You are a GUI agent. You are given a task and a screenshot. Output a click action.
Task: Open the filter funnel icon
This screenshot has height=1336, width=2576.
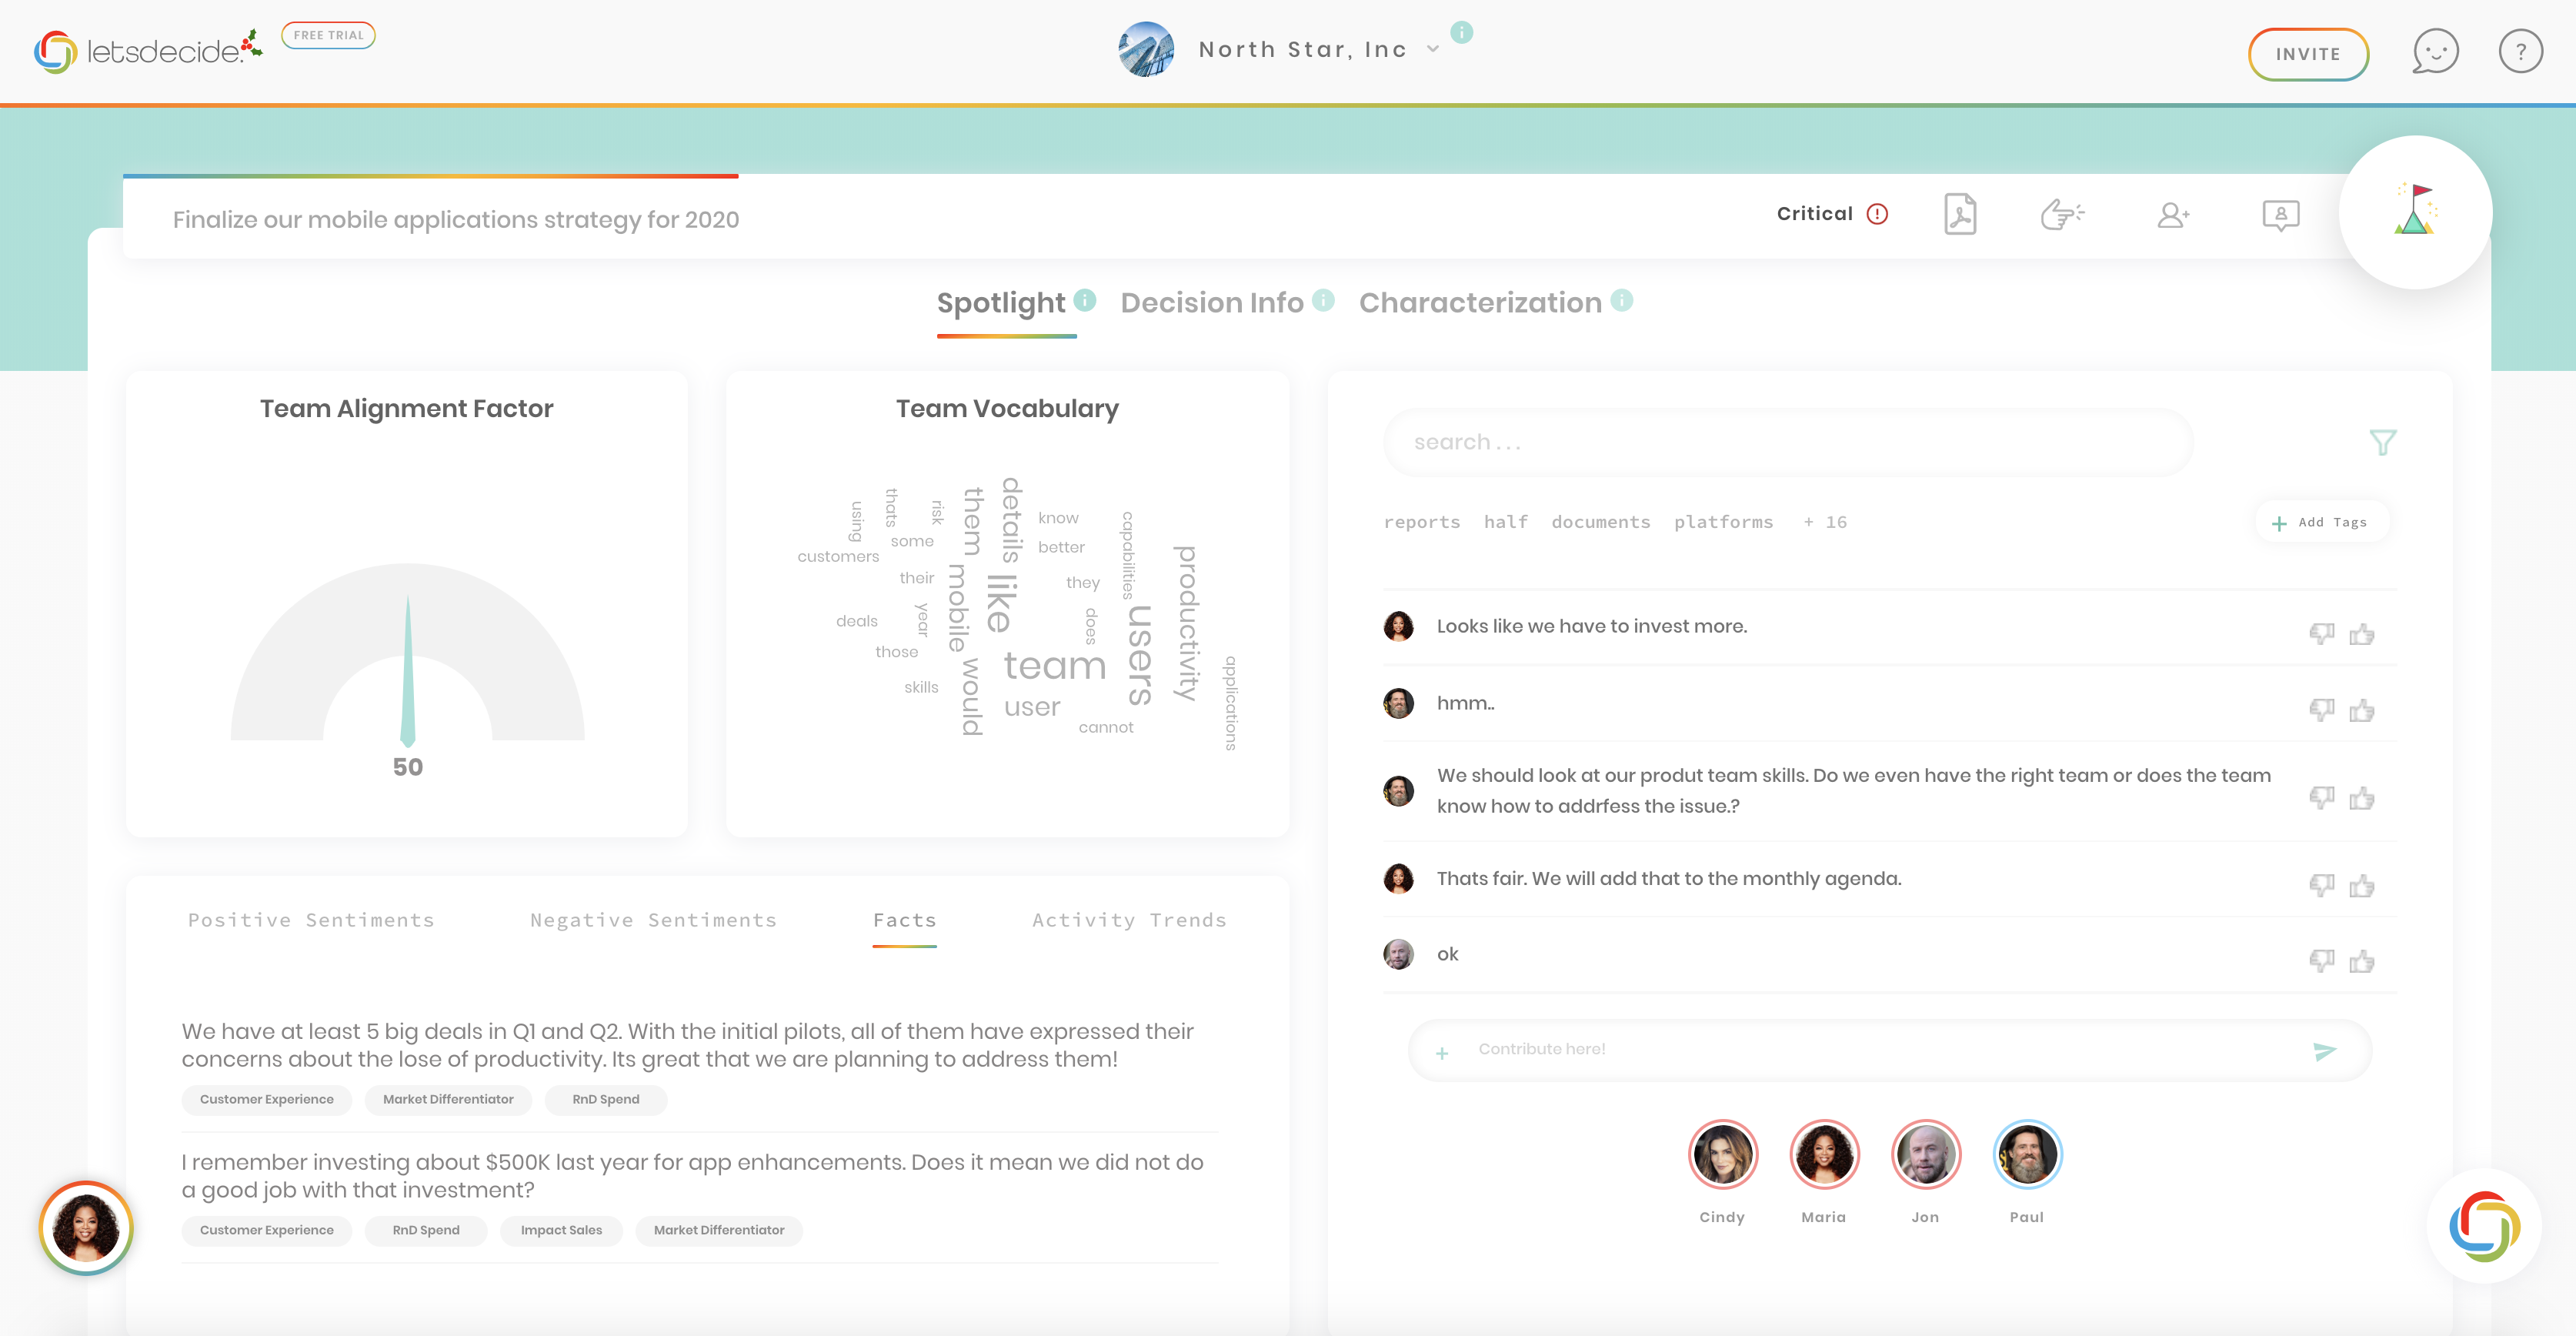pyautogui.click(x=2383, y=442)
